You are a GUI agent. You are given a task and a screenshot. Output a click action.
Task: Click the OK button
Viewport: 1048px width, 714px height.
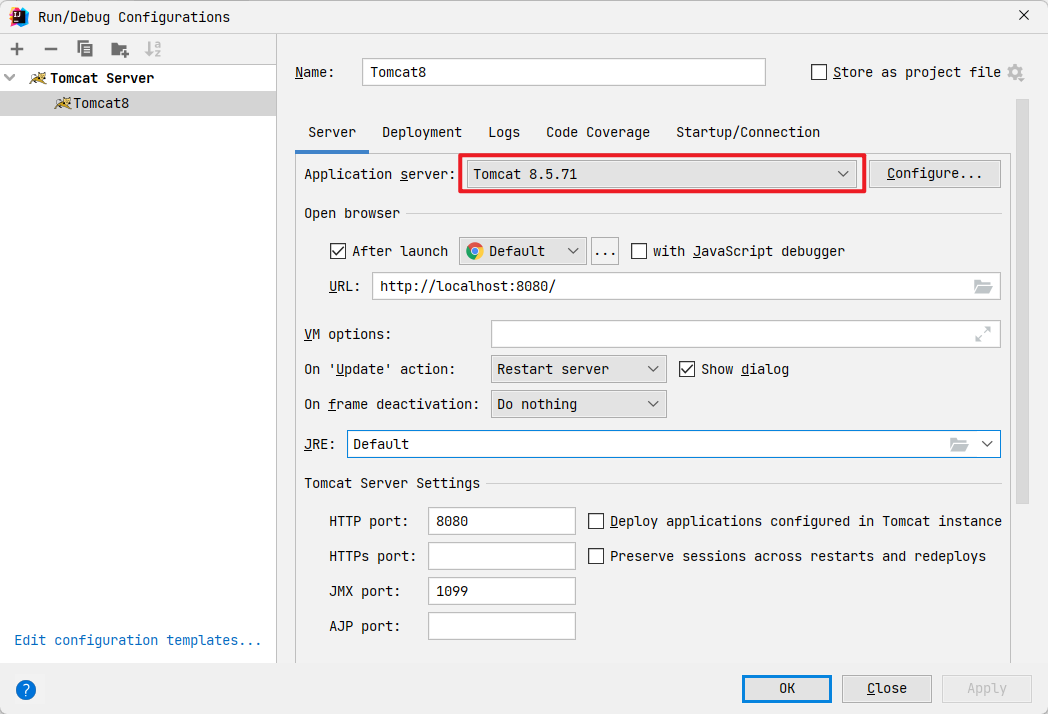[x=787, y=689]
